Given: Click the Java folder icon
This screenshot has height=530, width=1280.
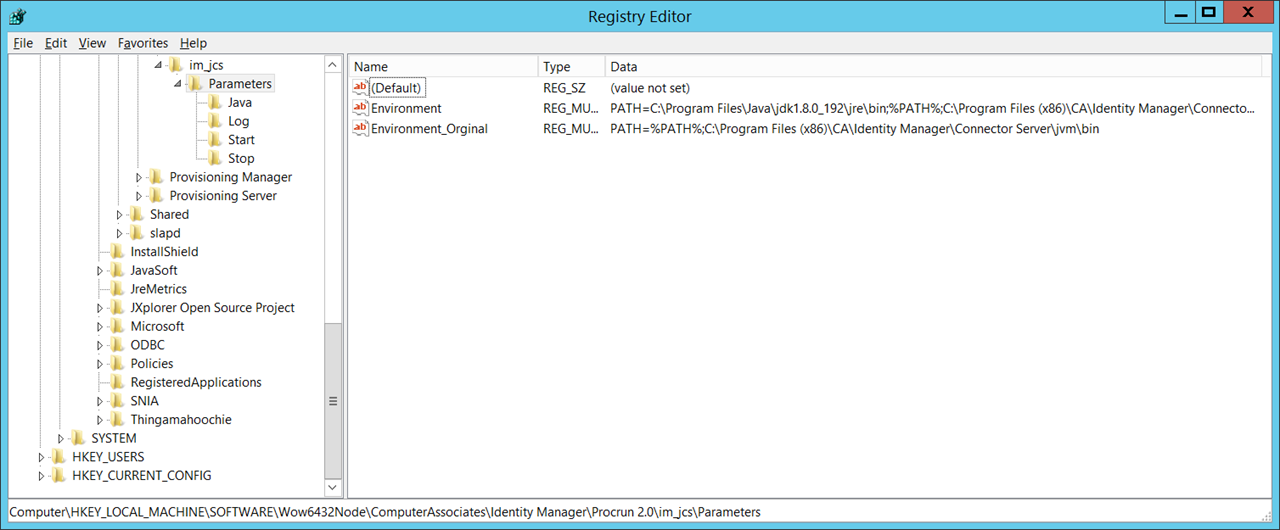Looking at the screenshot, I should pos(214,102).
